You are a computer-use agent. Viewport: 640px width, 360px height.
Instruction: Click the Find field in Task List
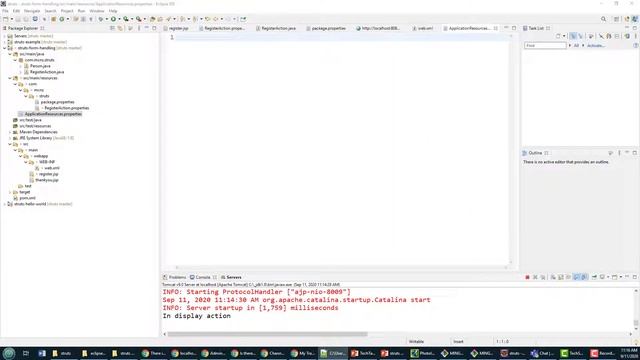545,46
